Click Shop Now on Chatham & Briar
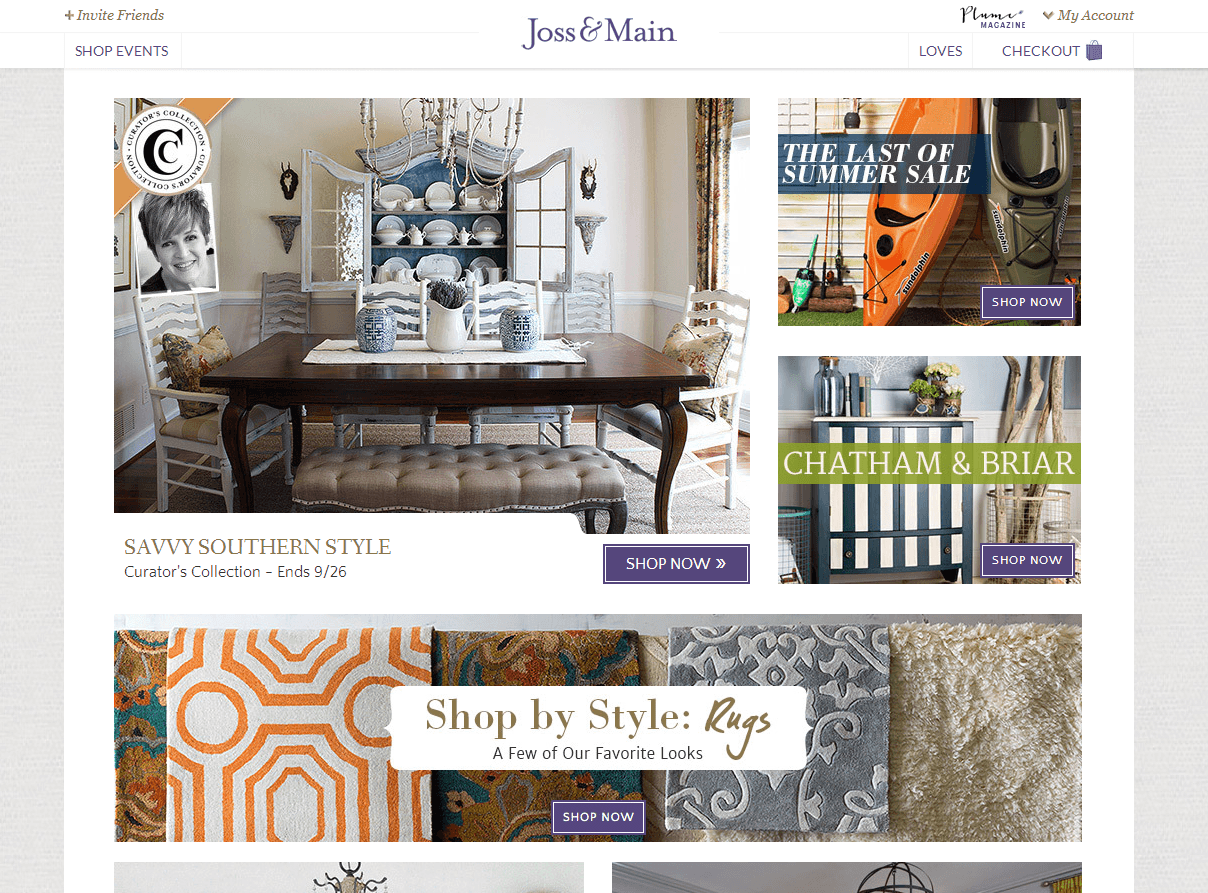The width and height of the screenshot is (1208, 893). [1027, 560]
